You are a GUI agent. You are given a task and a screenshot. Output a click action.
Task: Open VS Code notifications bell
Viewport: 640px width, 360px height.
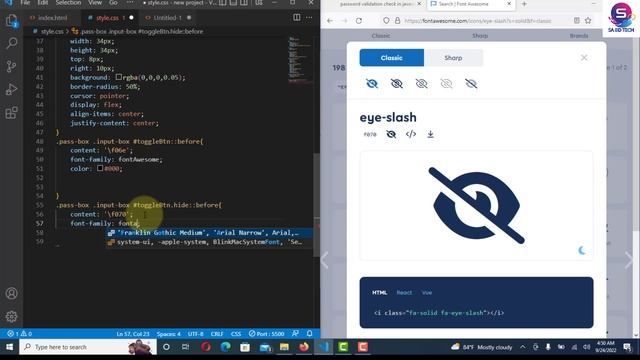pos(309,333)
